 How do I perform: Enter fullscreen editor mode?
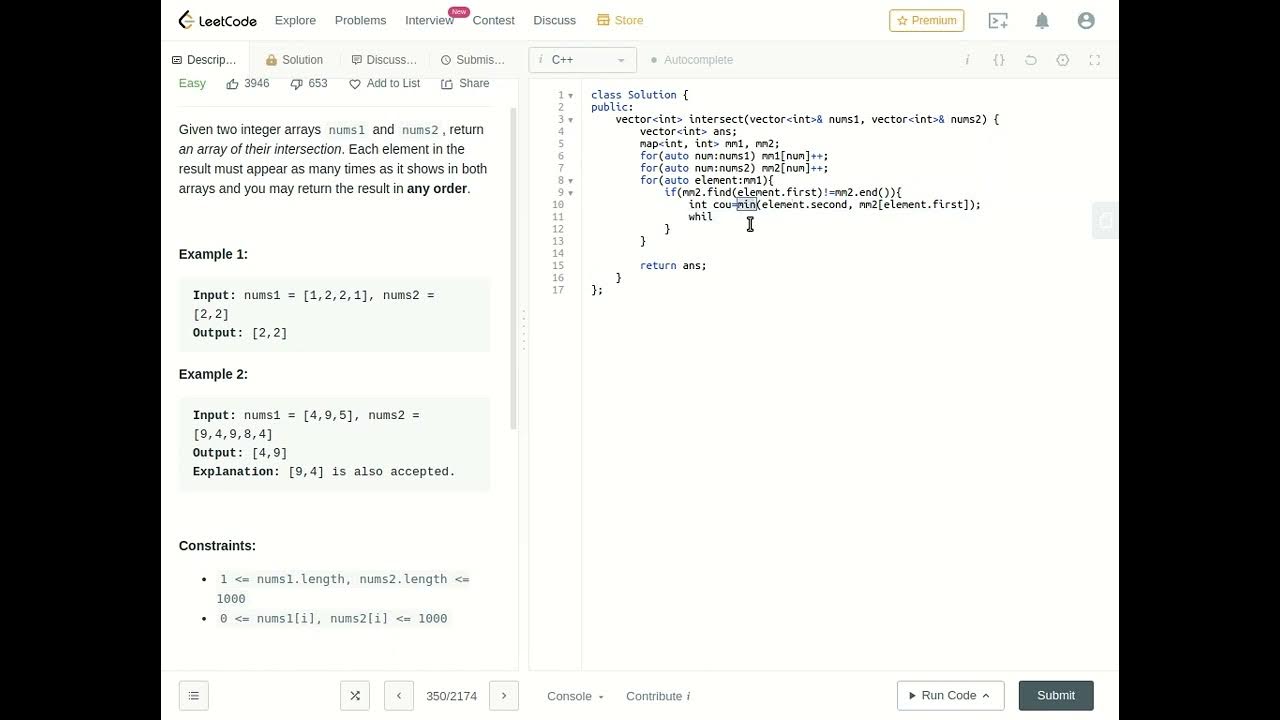(x=1094, y=60)
